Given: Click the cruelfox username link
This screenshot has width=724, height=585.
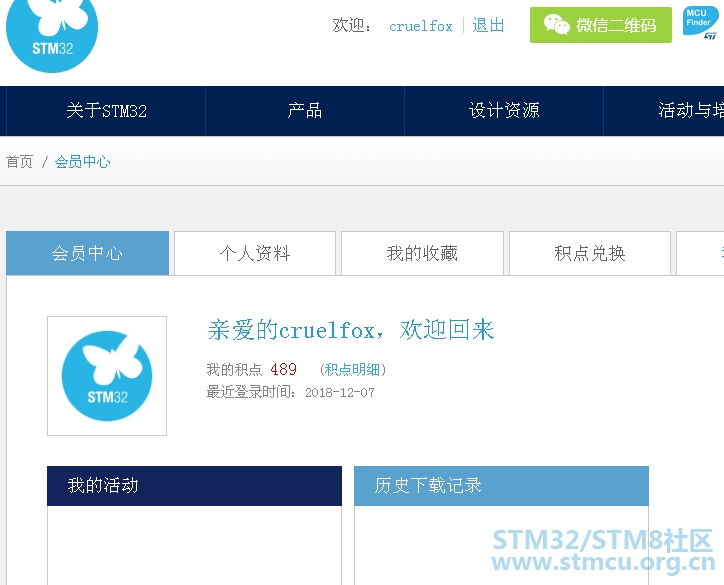Looking at the screenshot, I should 421,26.
